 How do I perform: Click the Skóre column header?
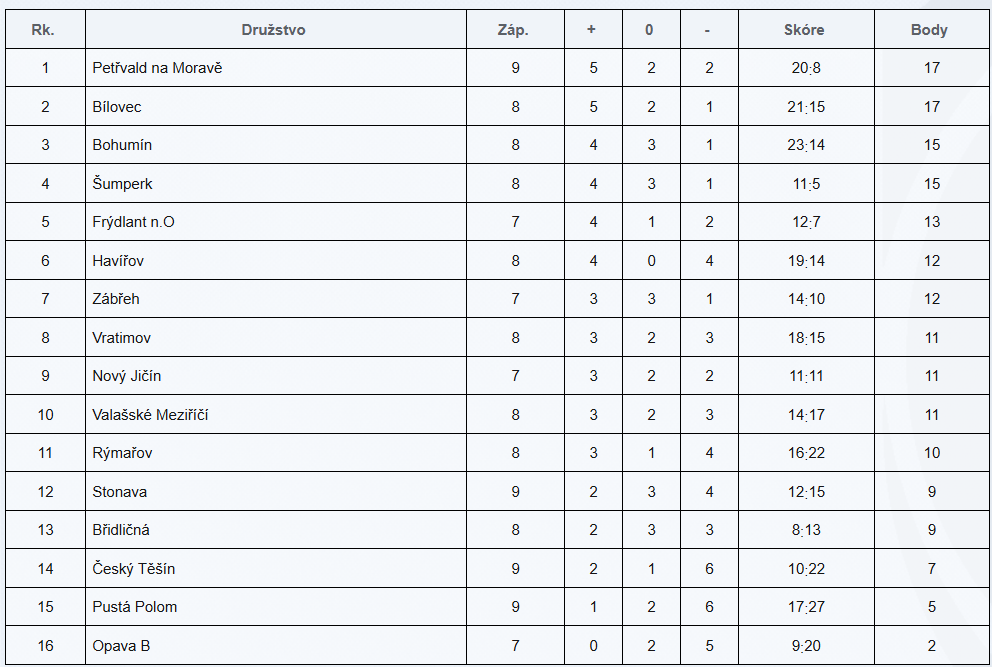click(x=804, y=30)
